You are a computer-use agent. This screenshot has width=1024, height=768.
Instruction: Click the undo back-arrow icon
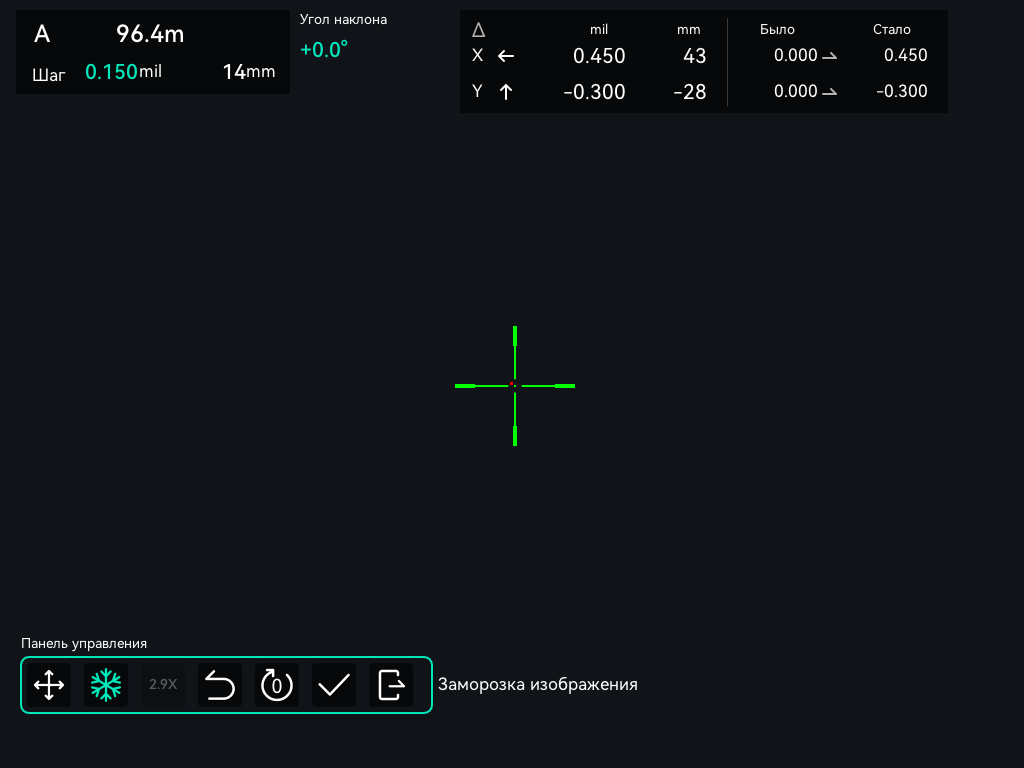click(220, 685)
